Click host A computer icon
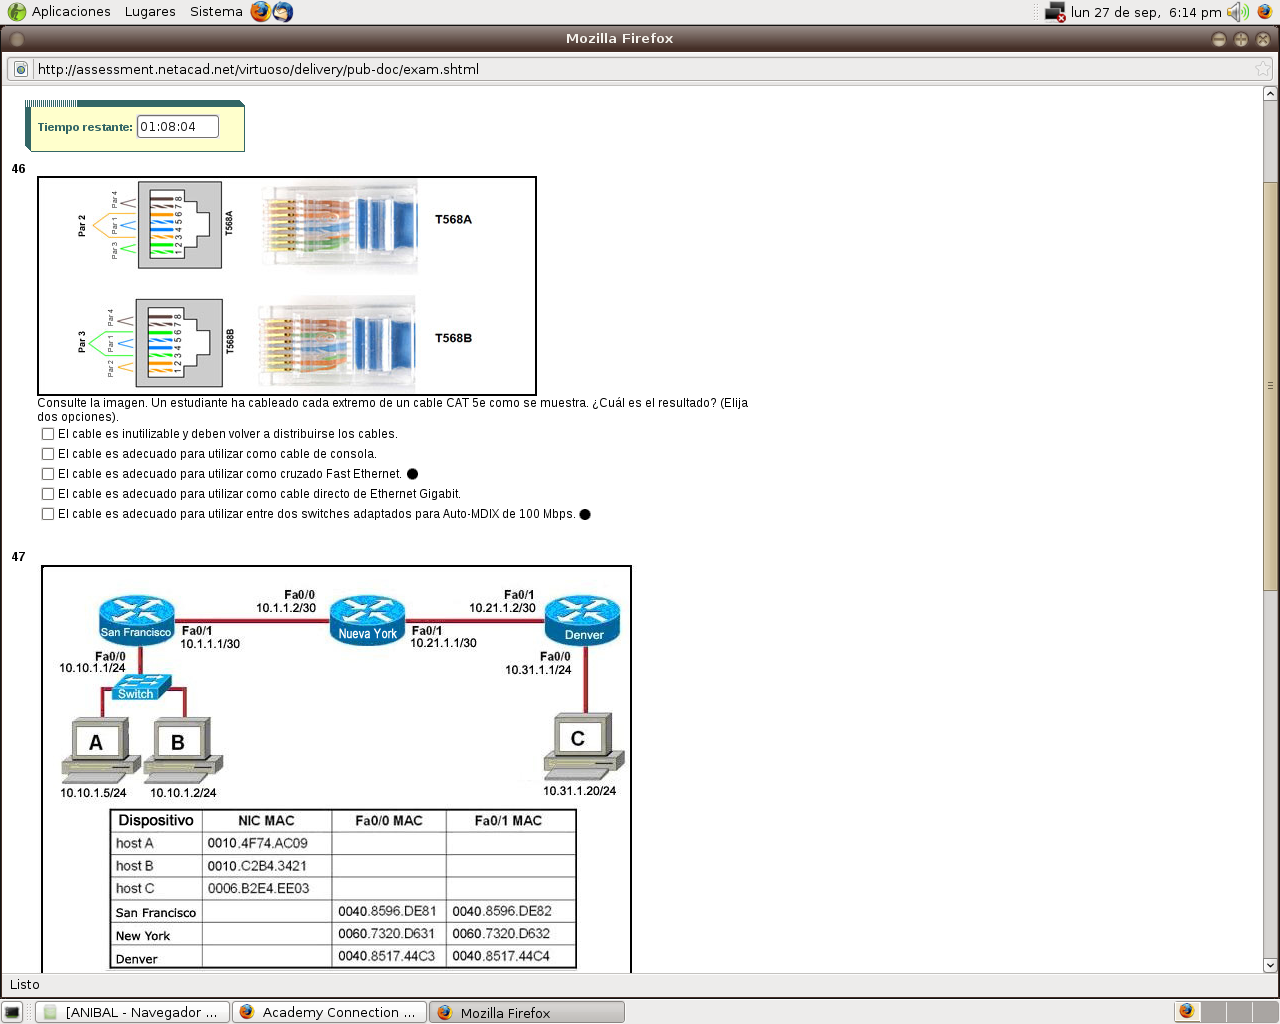 pos(99,749)
